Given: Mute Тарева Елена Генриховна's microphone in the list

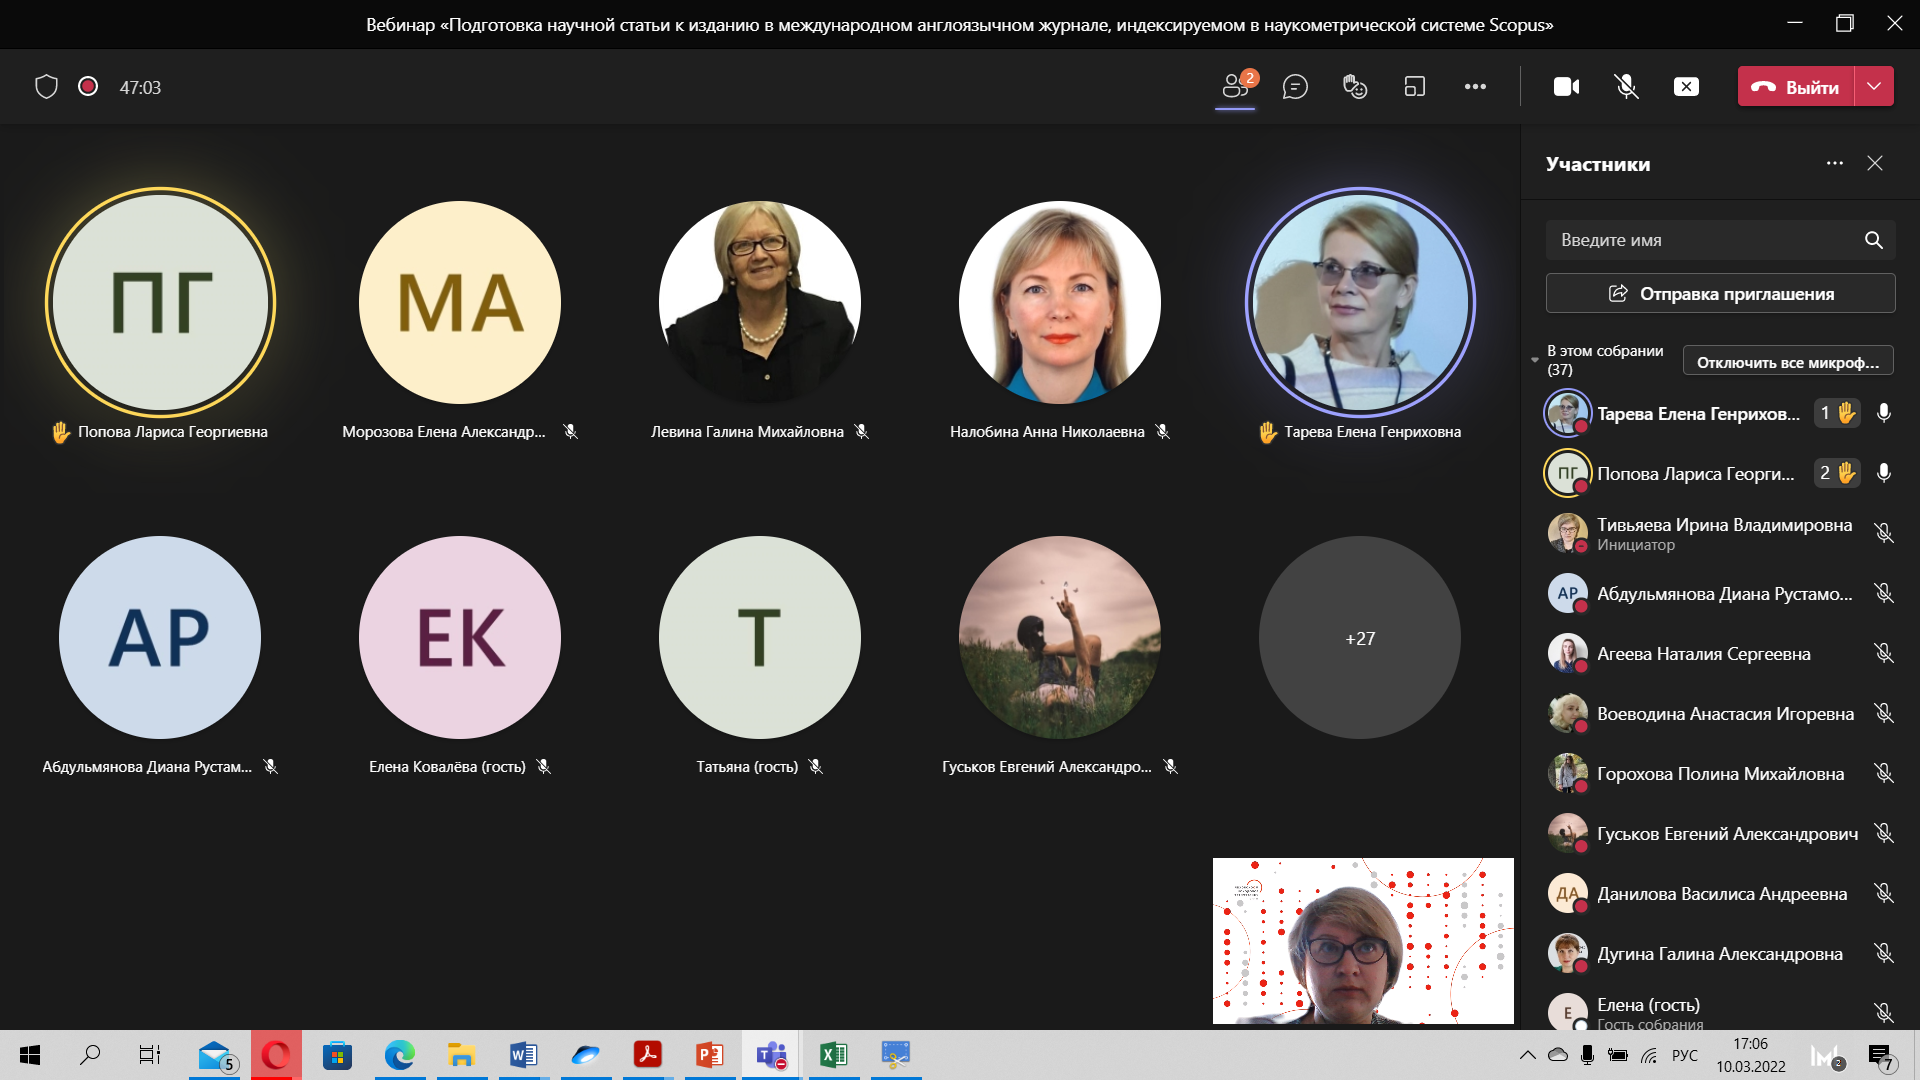Looking at the screenshot, I should 1884,413.
